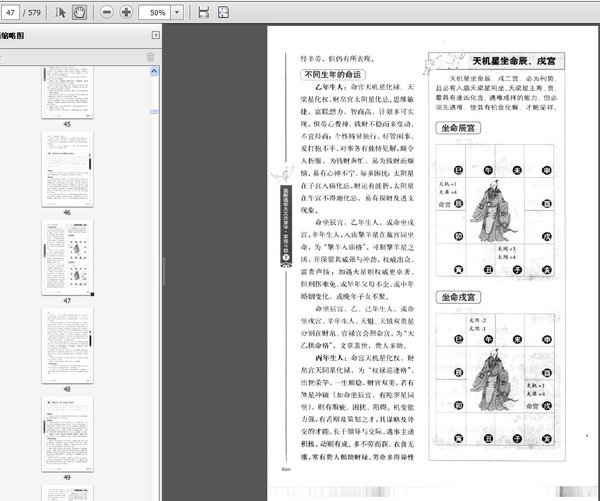
Task: Activate the Hand pan tool
Action: pos(79,13)
